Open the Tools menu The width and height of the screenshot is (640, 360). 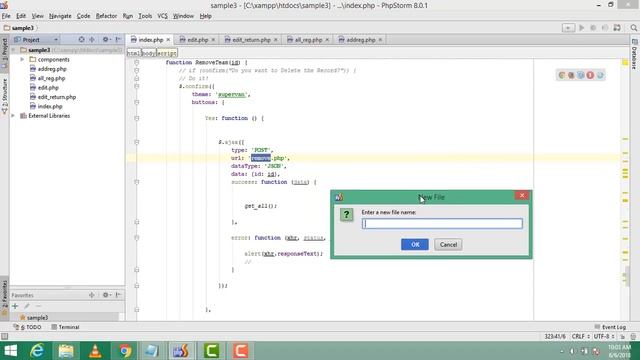[x=145, y=16]
